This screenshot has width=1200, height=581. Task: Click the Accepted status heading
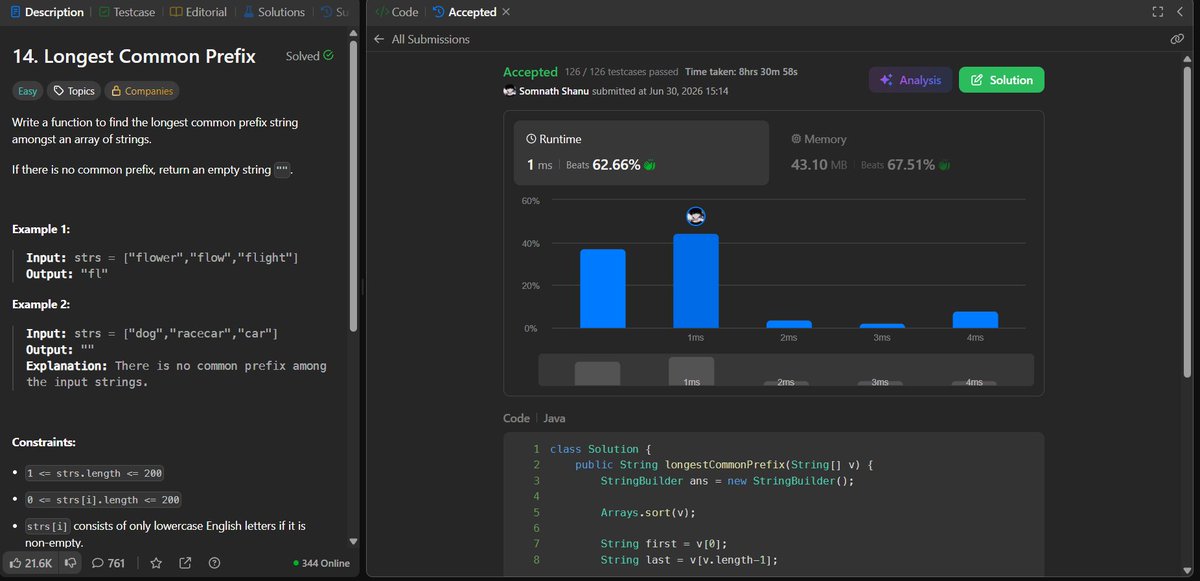[530, 72]
